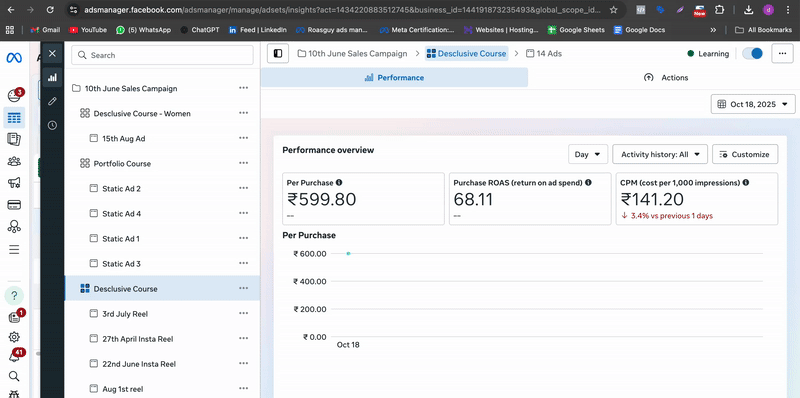Open more options menu beside Learning toggle
800x398 pixels.
coord(782,54)
